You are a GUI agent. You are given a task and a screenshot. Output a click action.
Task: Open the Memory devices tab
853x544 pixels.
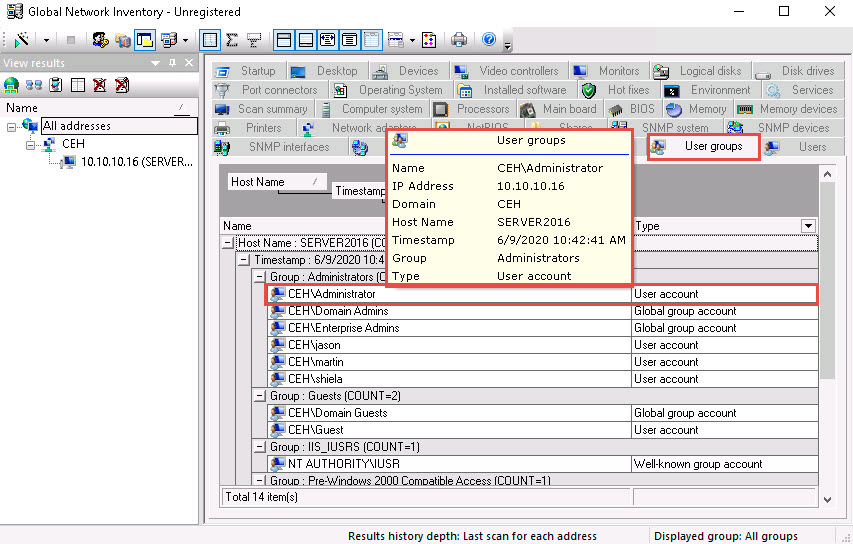(x=787, y=109)
